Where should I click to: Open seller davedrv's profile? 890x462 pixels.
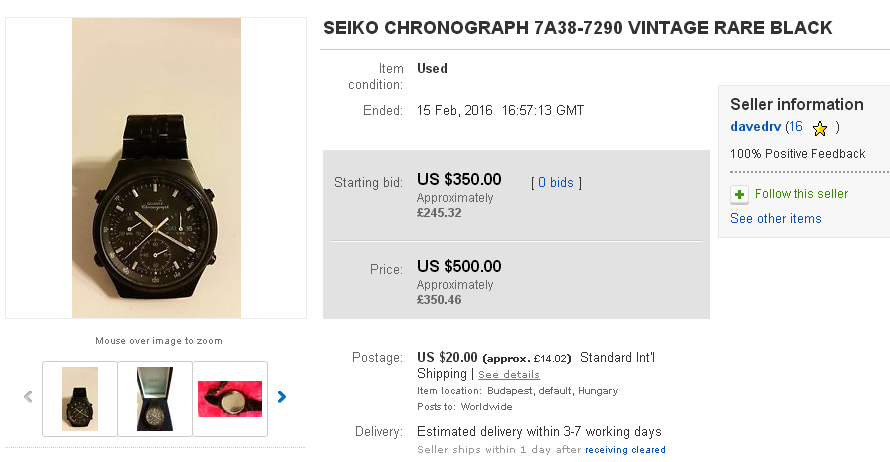point(755,127)
